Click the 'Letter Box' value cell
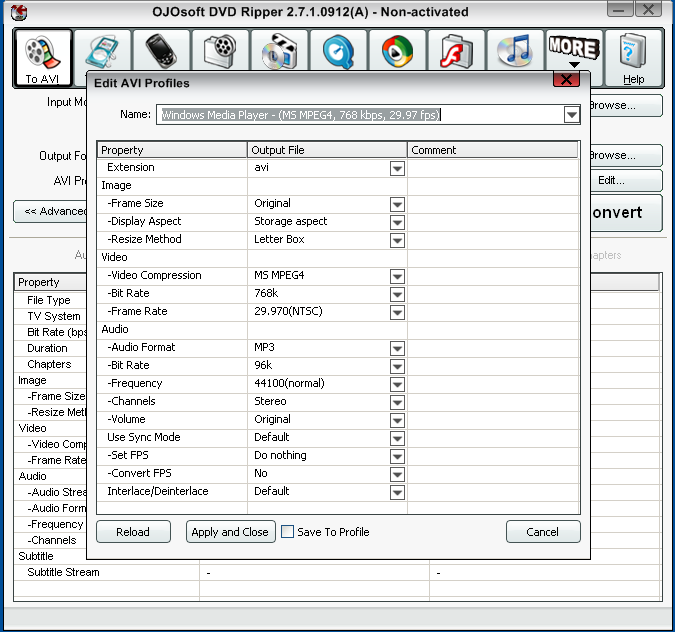The width and height of the screenshot is (675, 632). click(319, 239)
